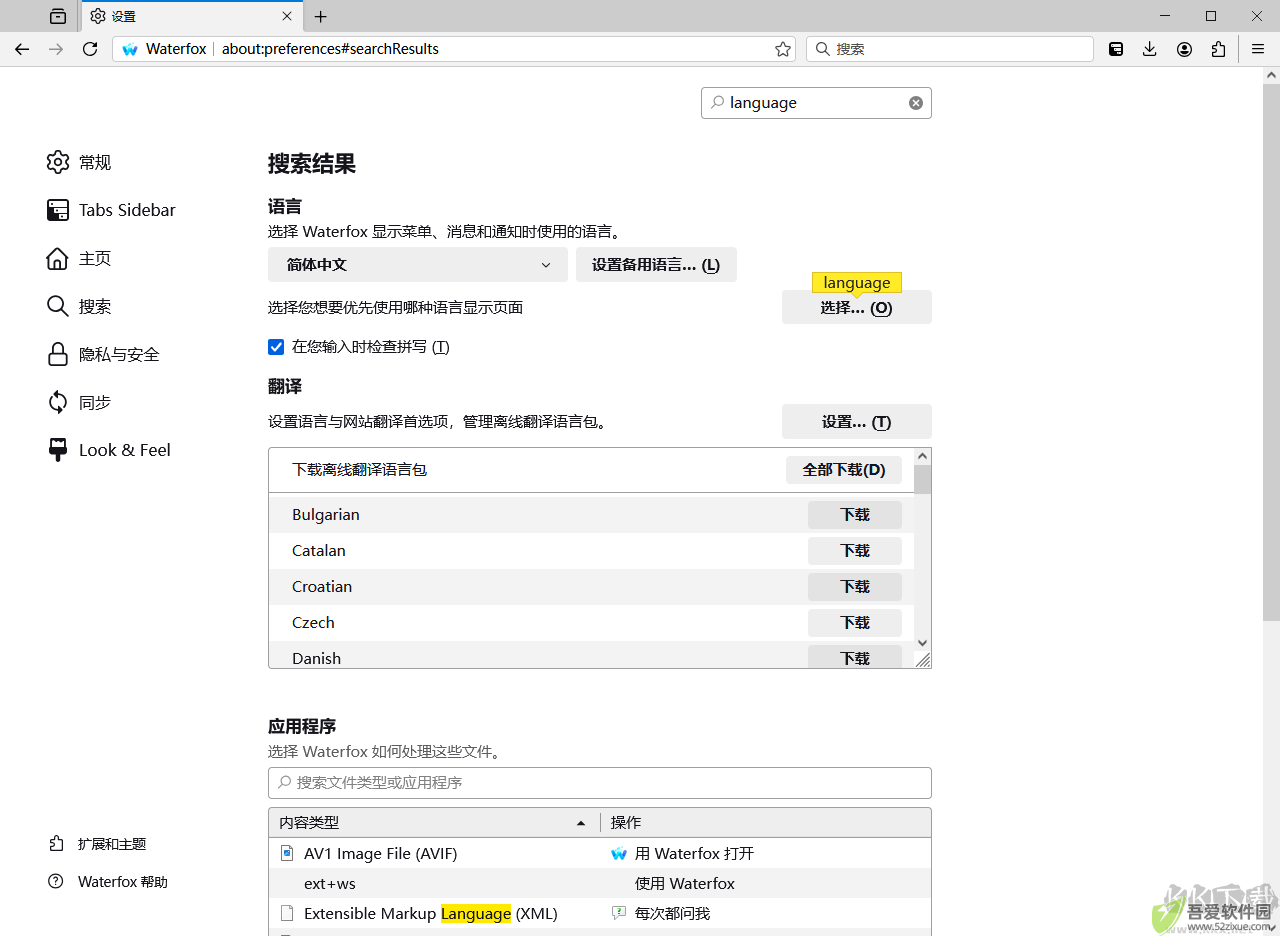Click the 选择… page language button
The image size is (1280, 936).
(x=856, y=307)
